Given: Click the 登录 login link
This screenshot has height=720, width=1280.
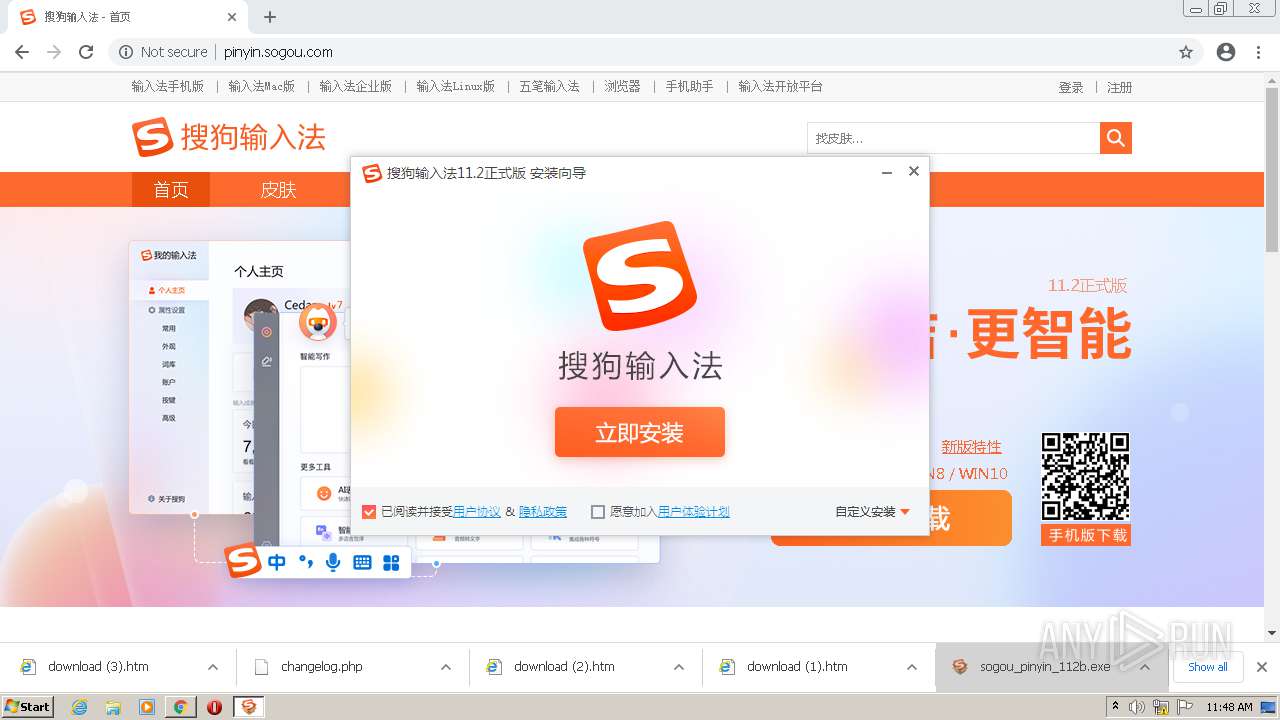Looking at the screenshot, I should pyautogui.click(x=1071, y=88).
